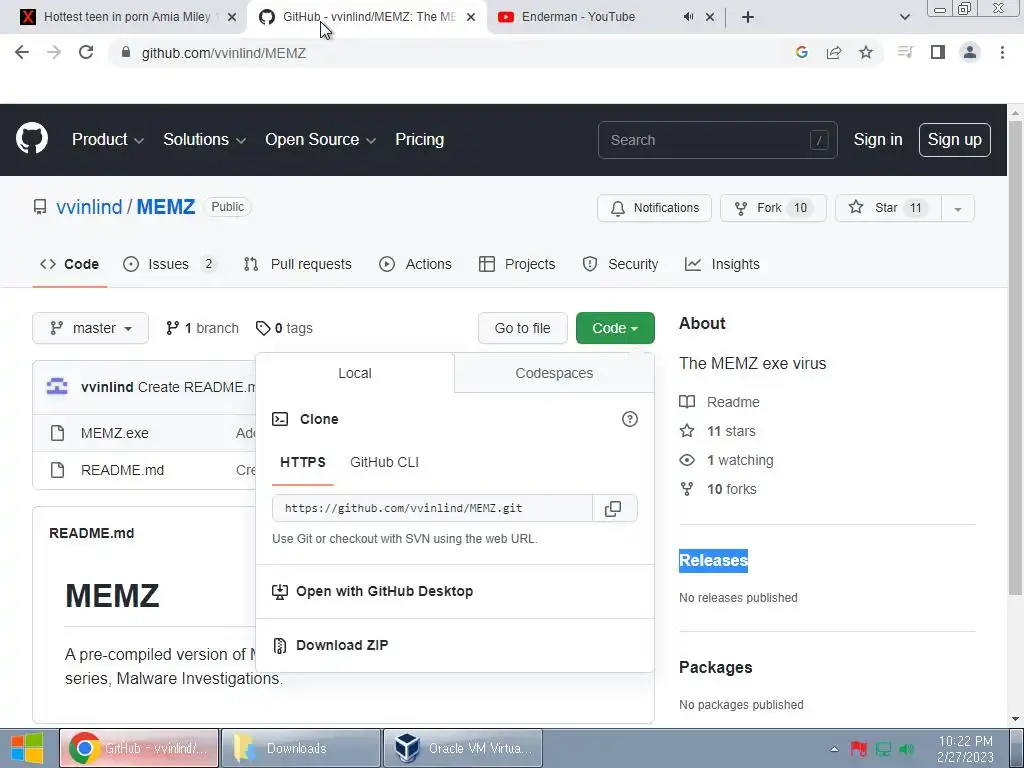The image size is (1024, 768).
Task: Open the master branch dropdown
Action: click(91, 328)
